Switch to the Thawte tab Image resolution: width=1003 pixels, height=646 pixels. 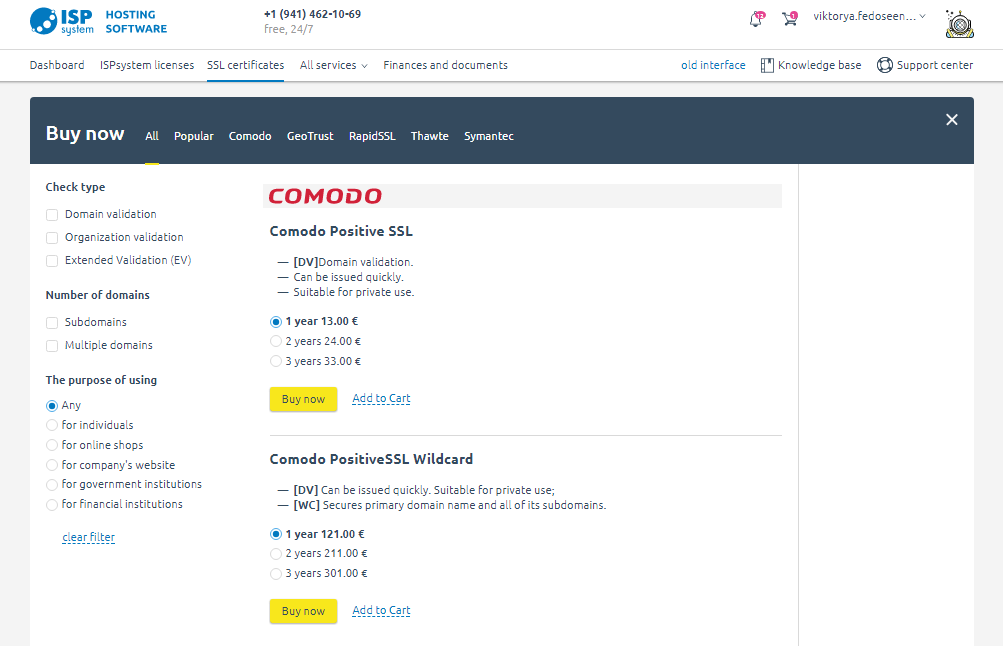[430, 136]
